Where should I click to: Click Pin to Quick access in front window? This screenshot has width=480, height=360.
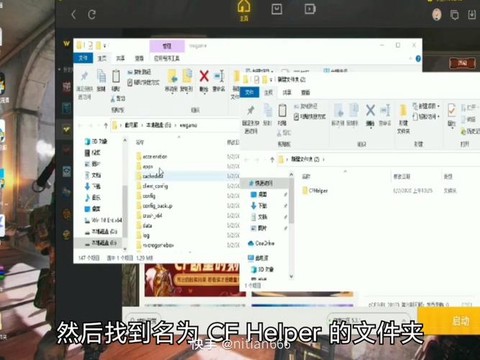(x=250, y=119)
